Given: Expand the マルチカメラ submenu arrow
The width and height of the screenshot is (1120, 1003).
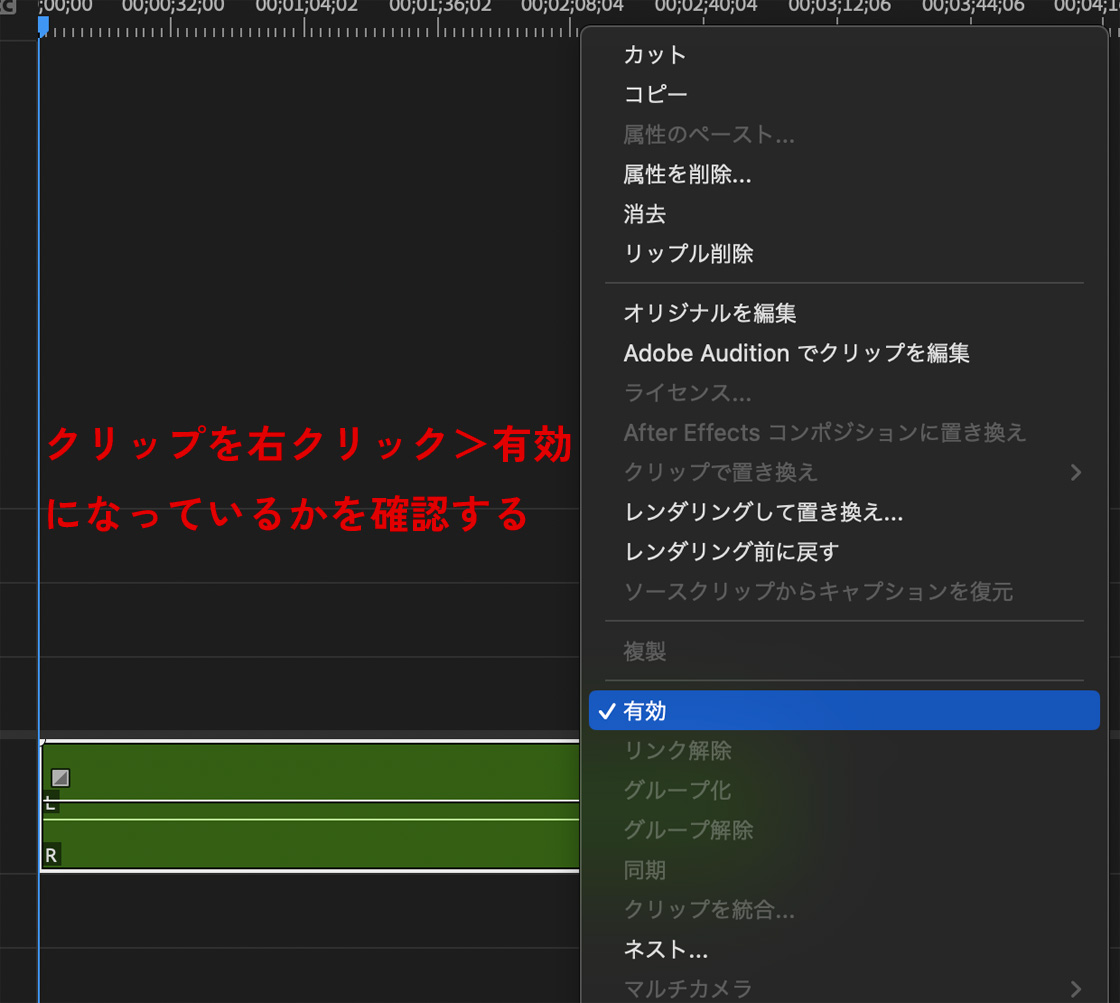Looking at the screenshot, I should tap(1076, 989).
